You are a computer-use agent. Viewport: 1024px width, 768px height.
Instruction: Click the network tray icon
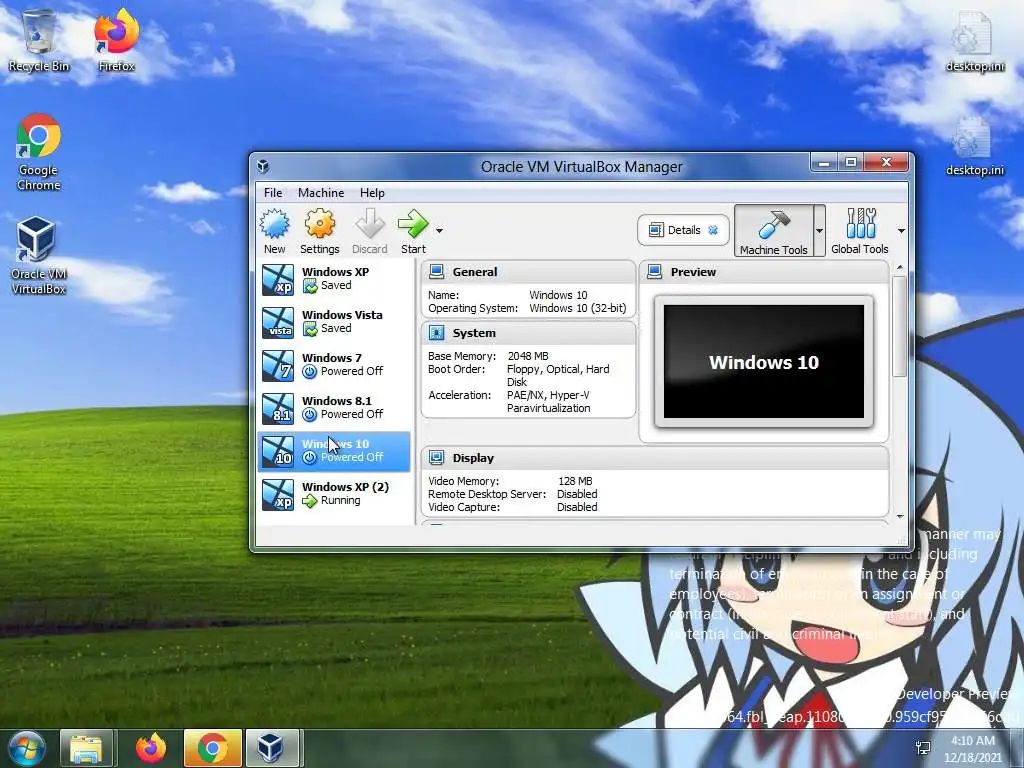pos(923,748)
